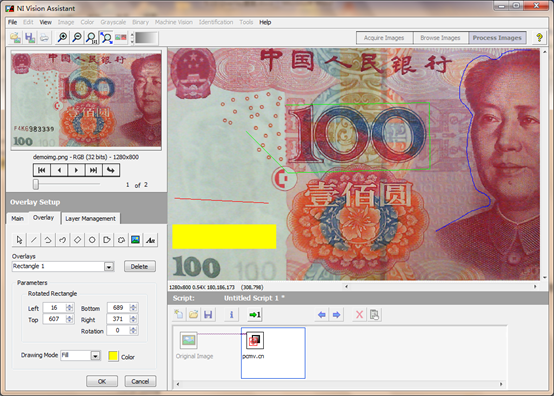Click the zoom out magnifier icon
Viewport: 554px width, 396px height.
pos(77,37)
